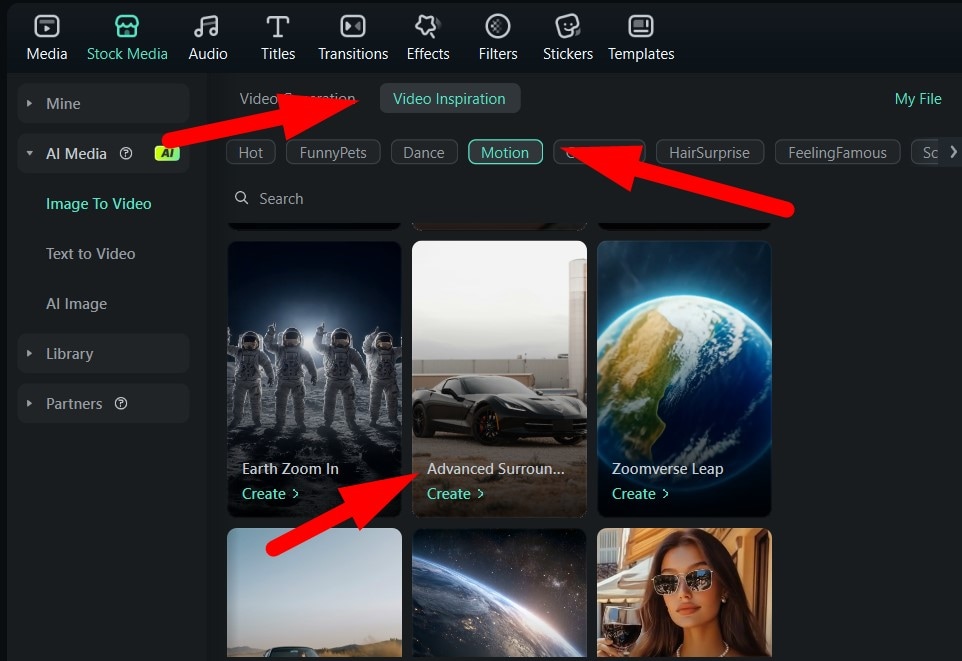The image size is (962, 661).
Task: Open the Audio music note icon
Action: tap(207, 26)
